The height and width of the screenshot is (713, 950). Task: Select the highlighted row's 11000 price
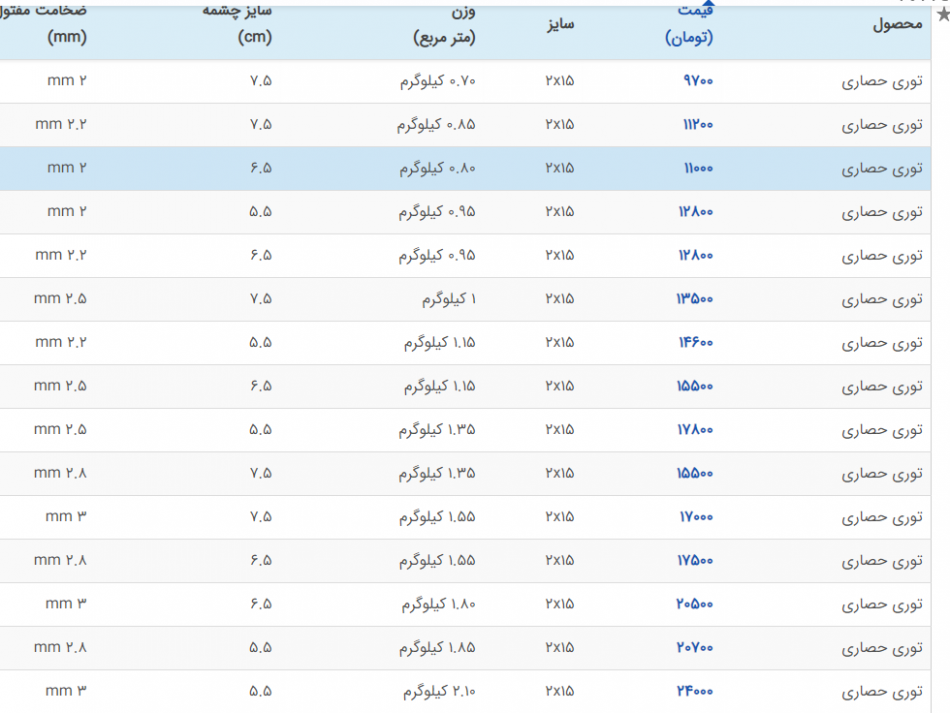(698, 169)
